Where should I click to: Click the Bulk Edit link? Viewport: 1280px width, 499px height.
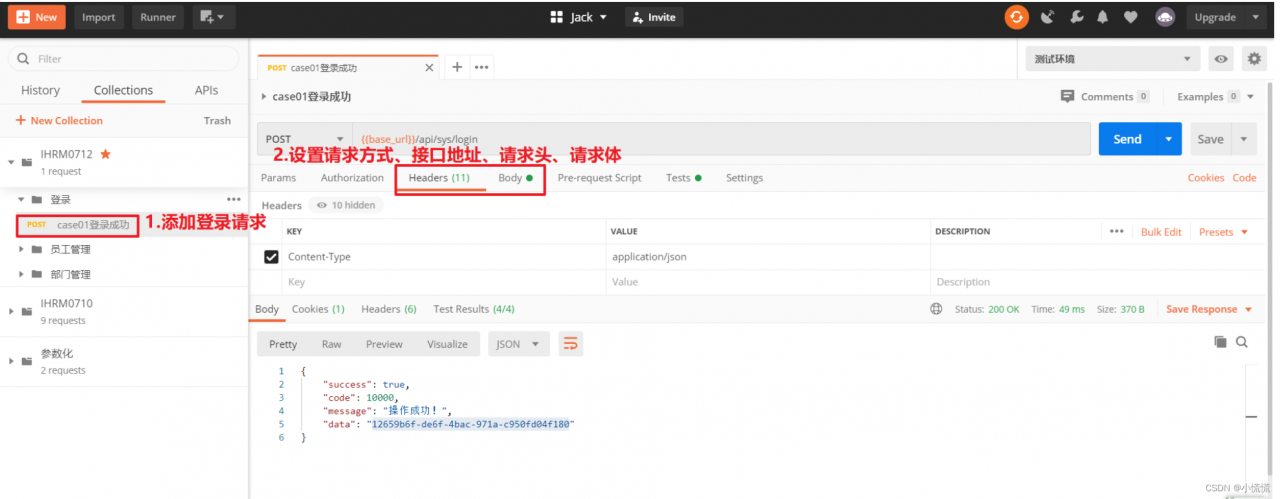[1161, 231]
